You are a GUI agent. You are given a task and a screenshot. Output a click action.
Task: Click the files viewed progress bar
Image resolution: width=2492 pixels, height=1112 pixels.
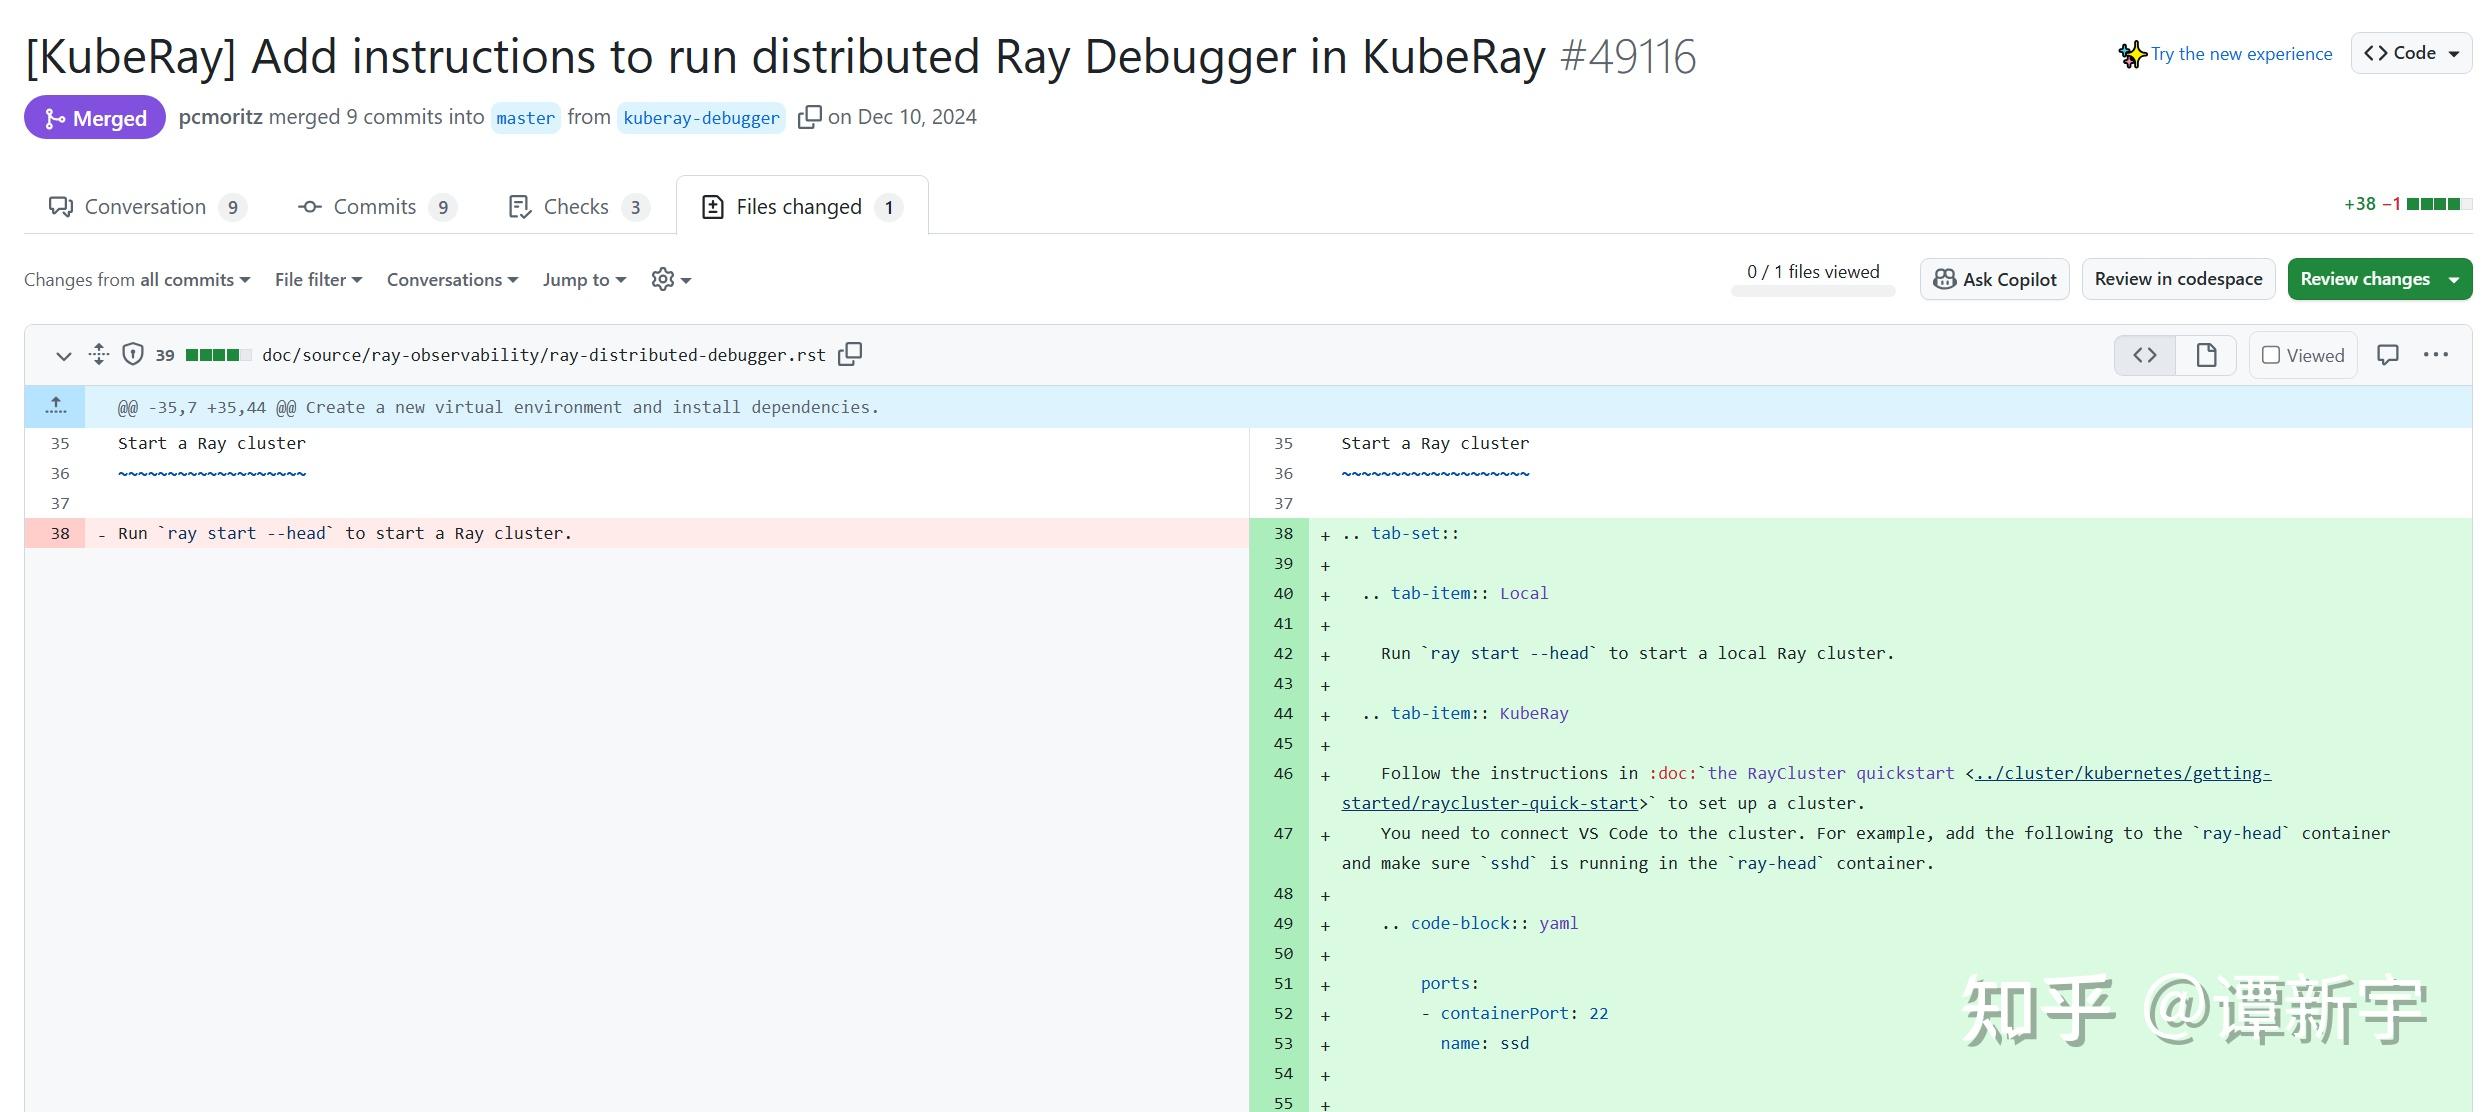click(x=1812, y=290)
